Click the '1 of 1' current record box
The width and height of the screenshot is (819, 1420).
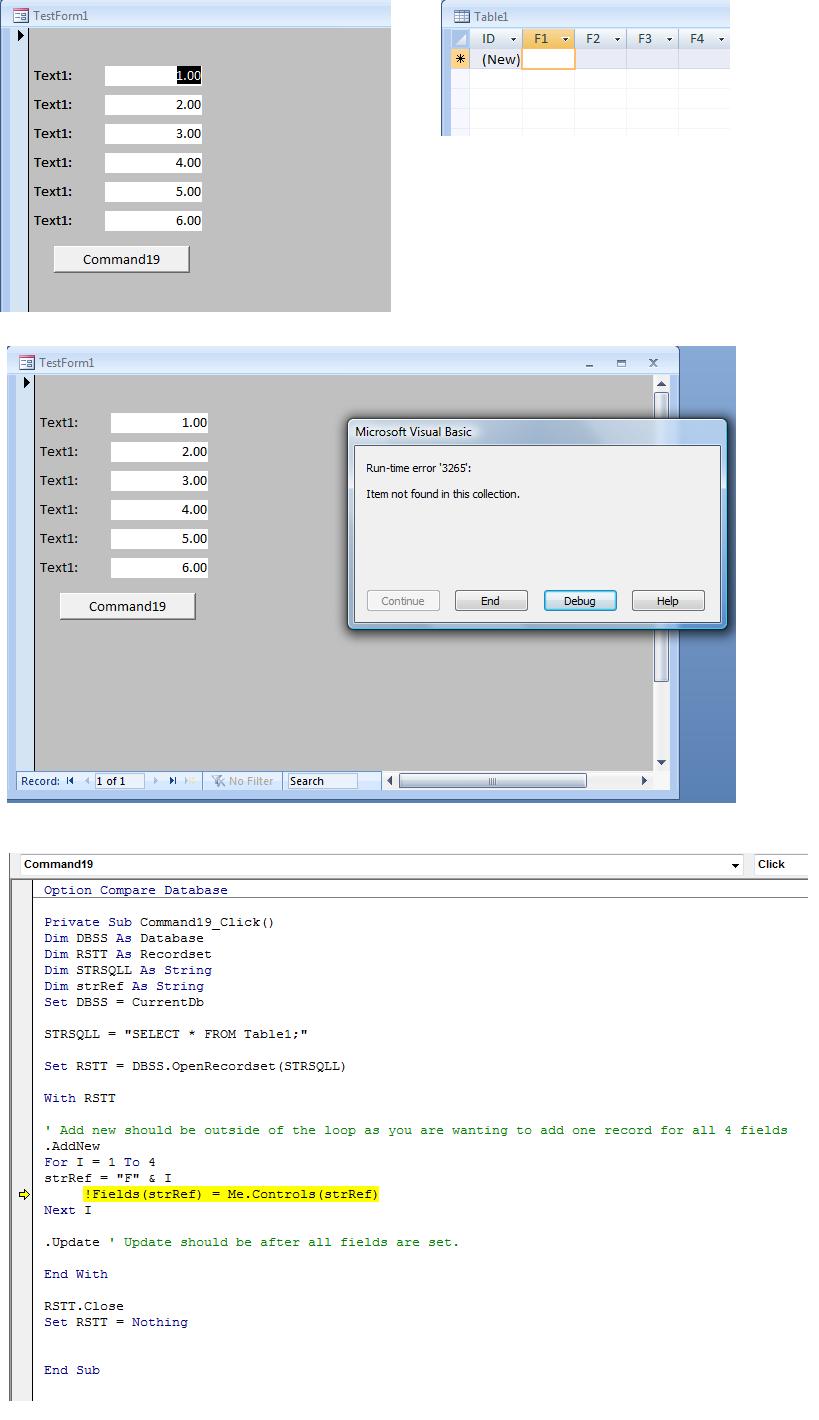tap(119, 781)
